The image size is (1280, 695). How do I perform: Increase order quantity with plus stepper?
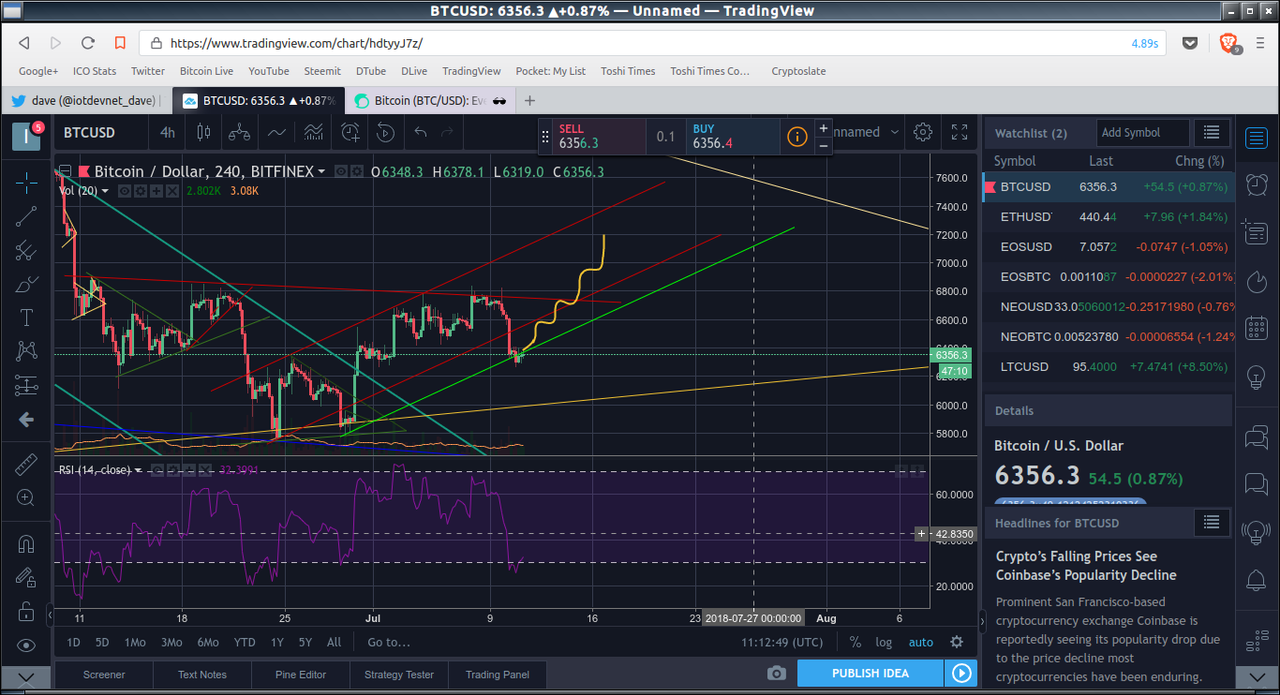tap(823, 128)
